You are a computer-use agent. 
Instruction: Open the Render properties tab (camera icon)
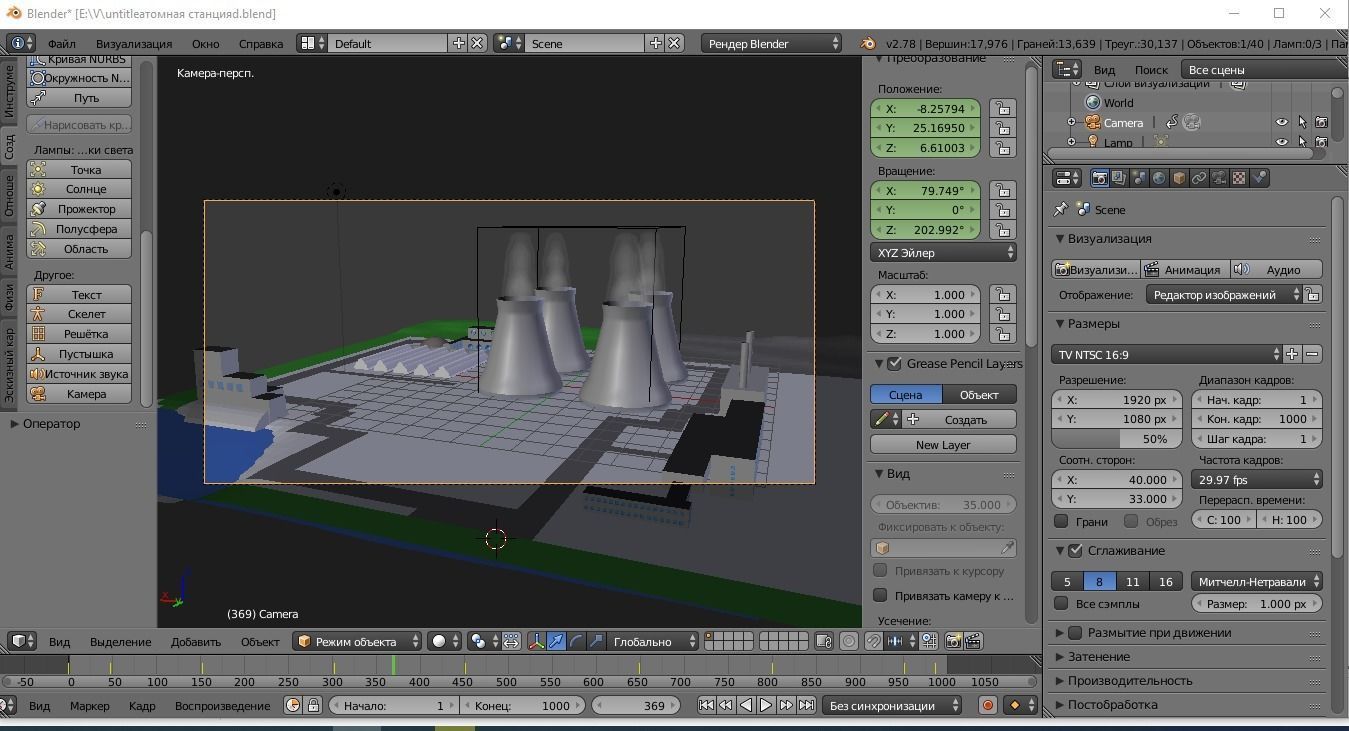1099,178
